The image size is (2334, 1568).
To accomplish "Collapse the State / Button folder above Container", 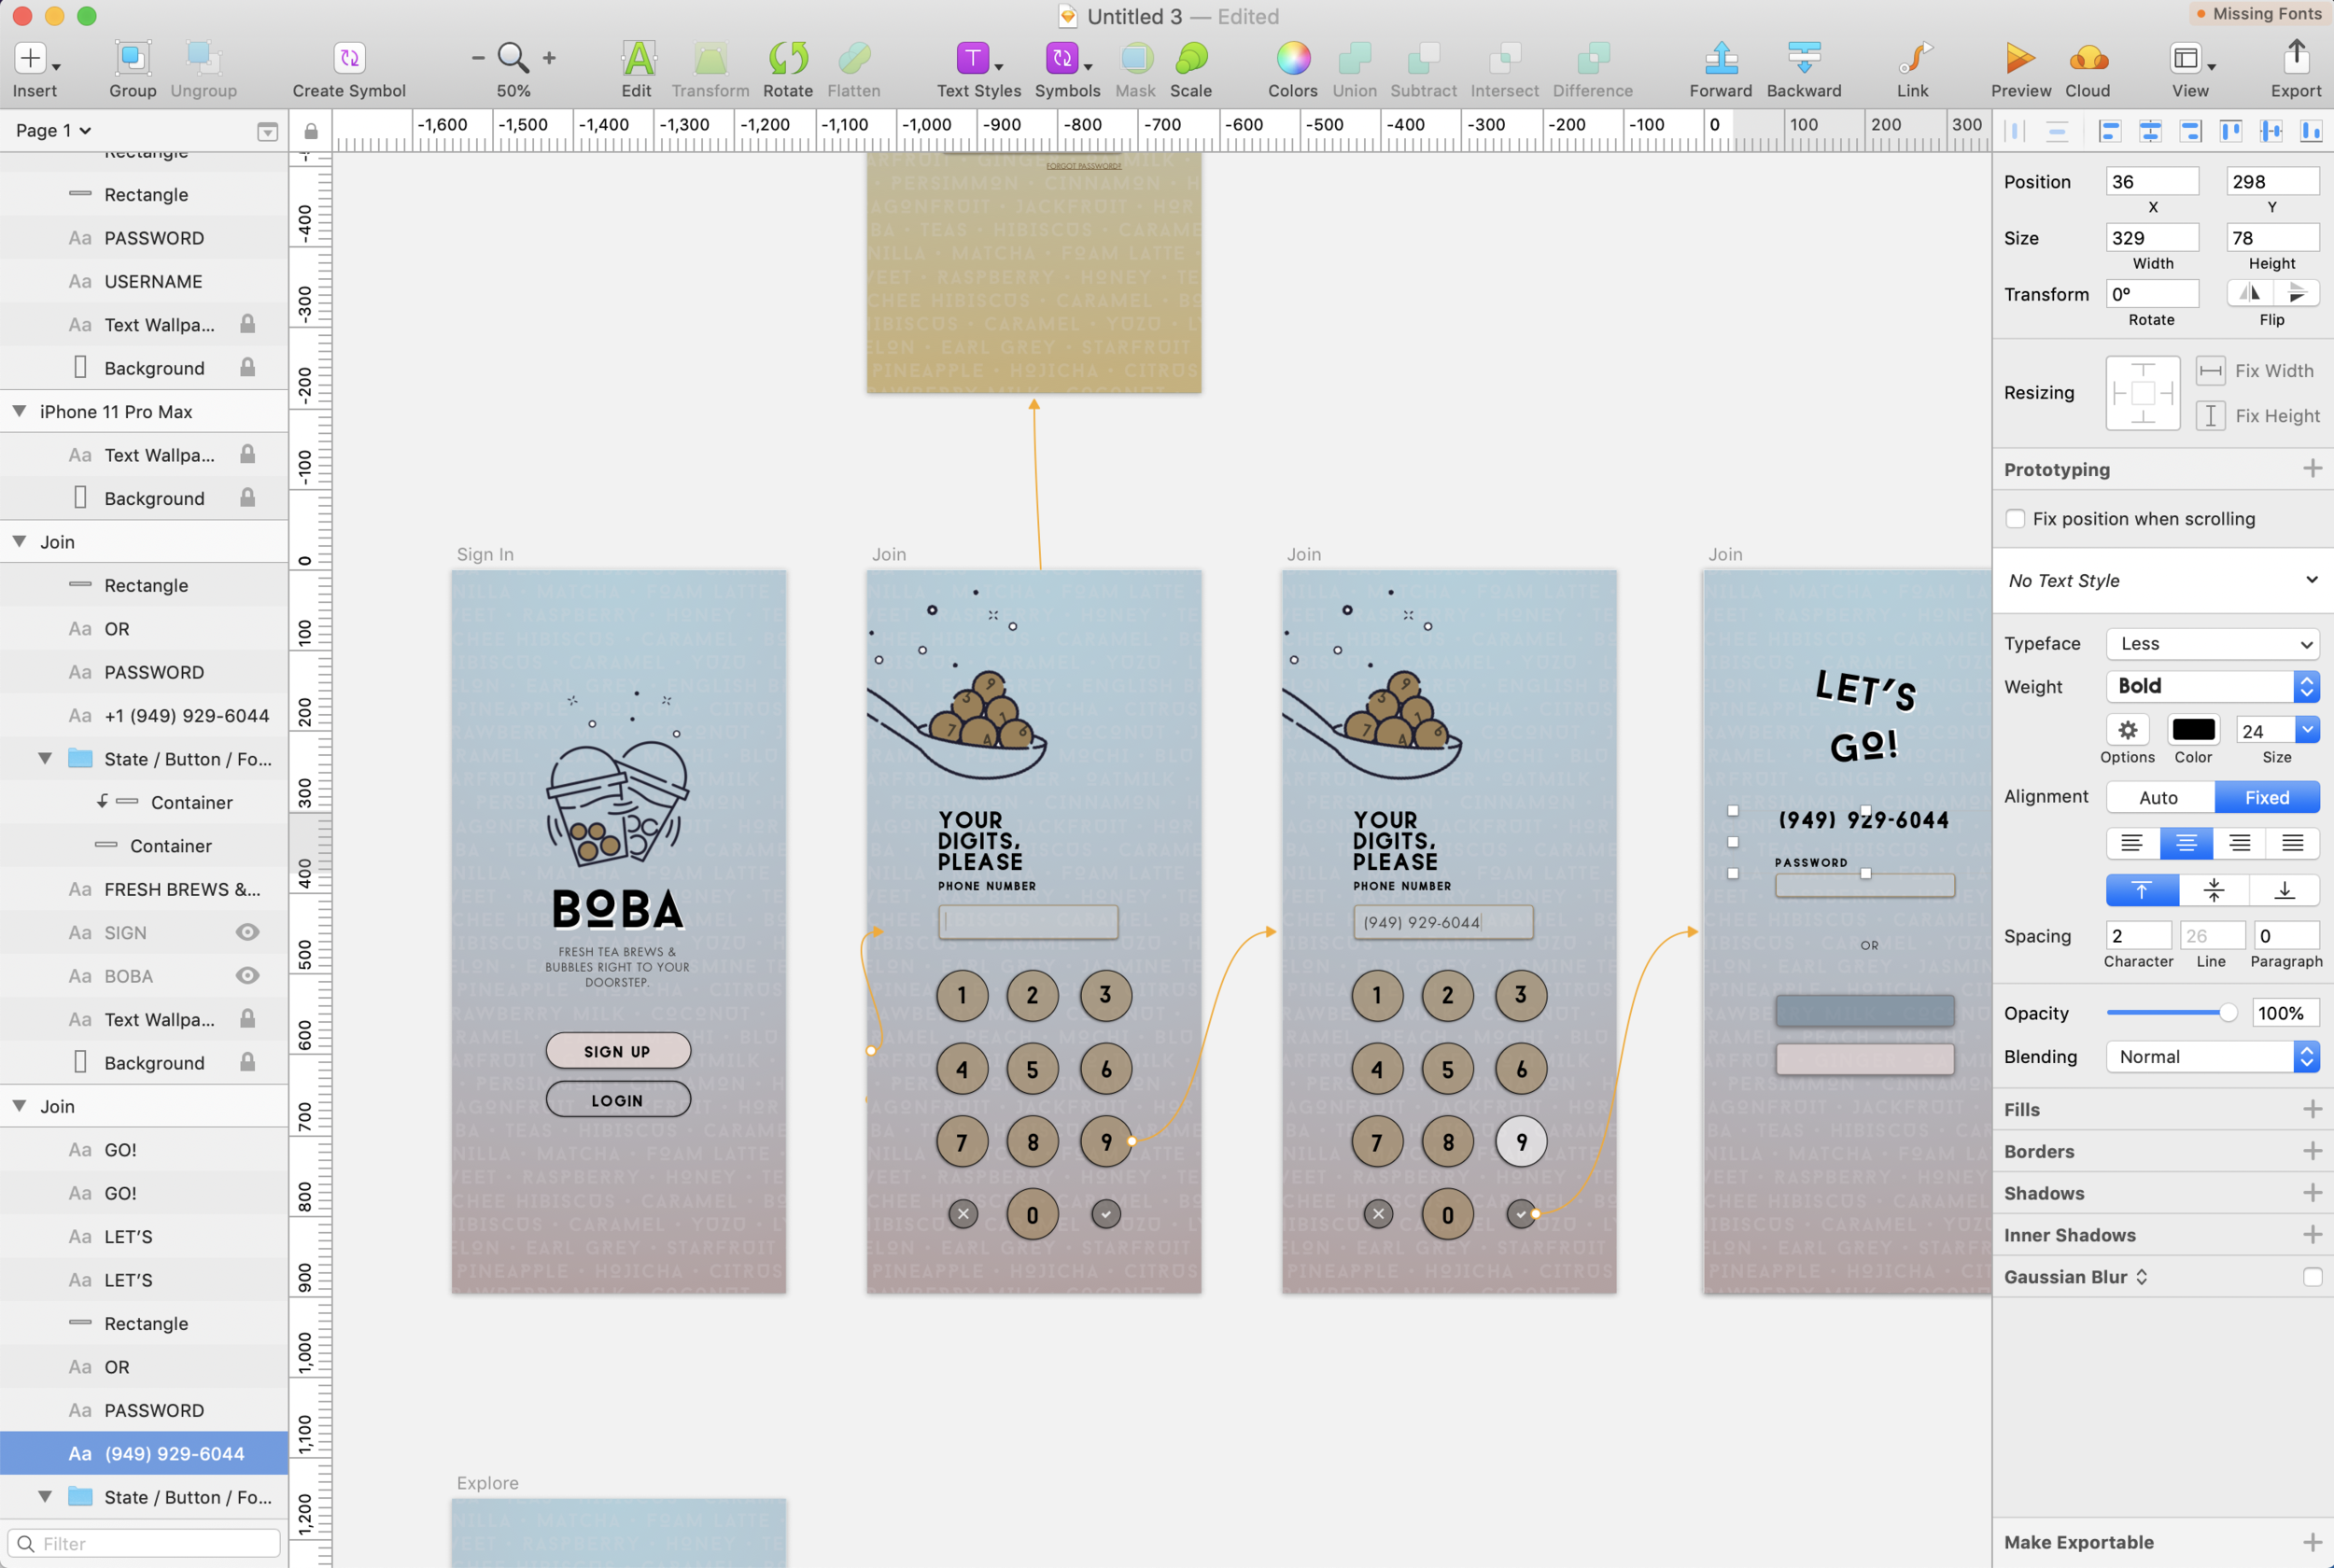I will [45, 758].
